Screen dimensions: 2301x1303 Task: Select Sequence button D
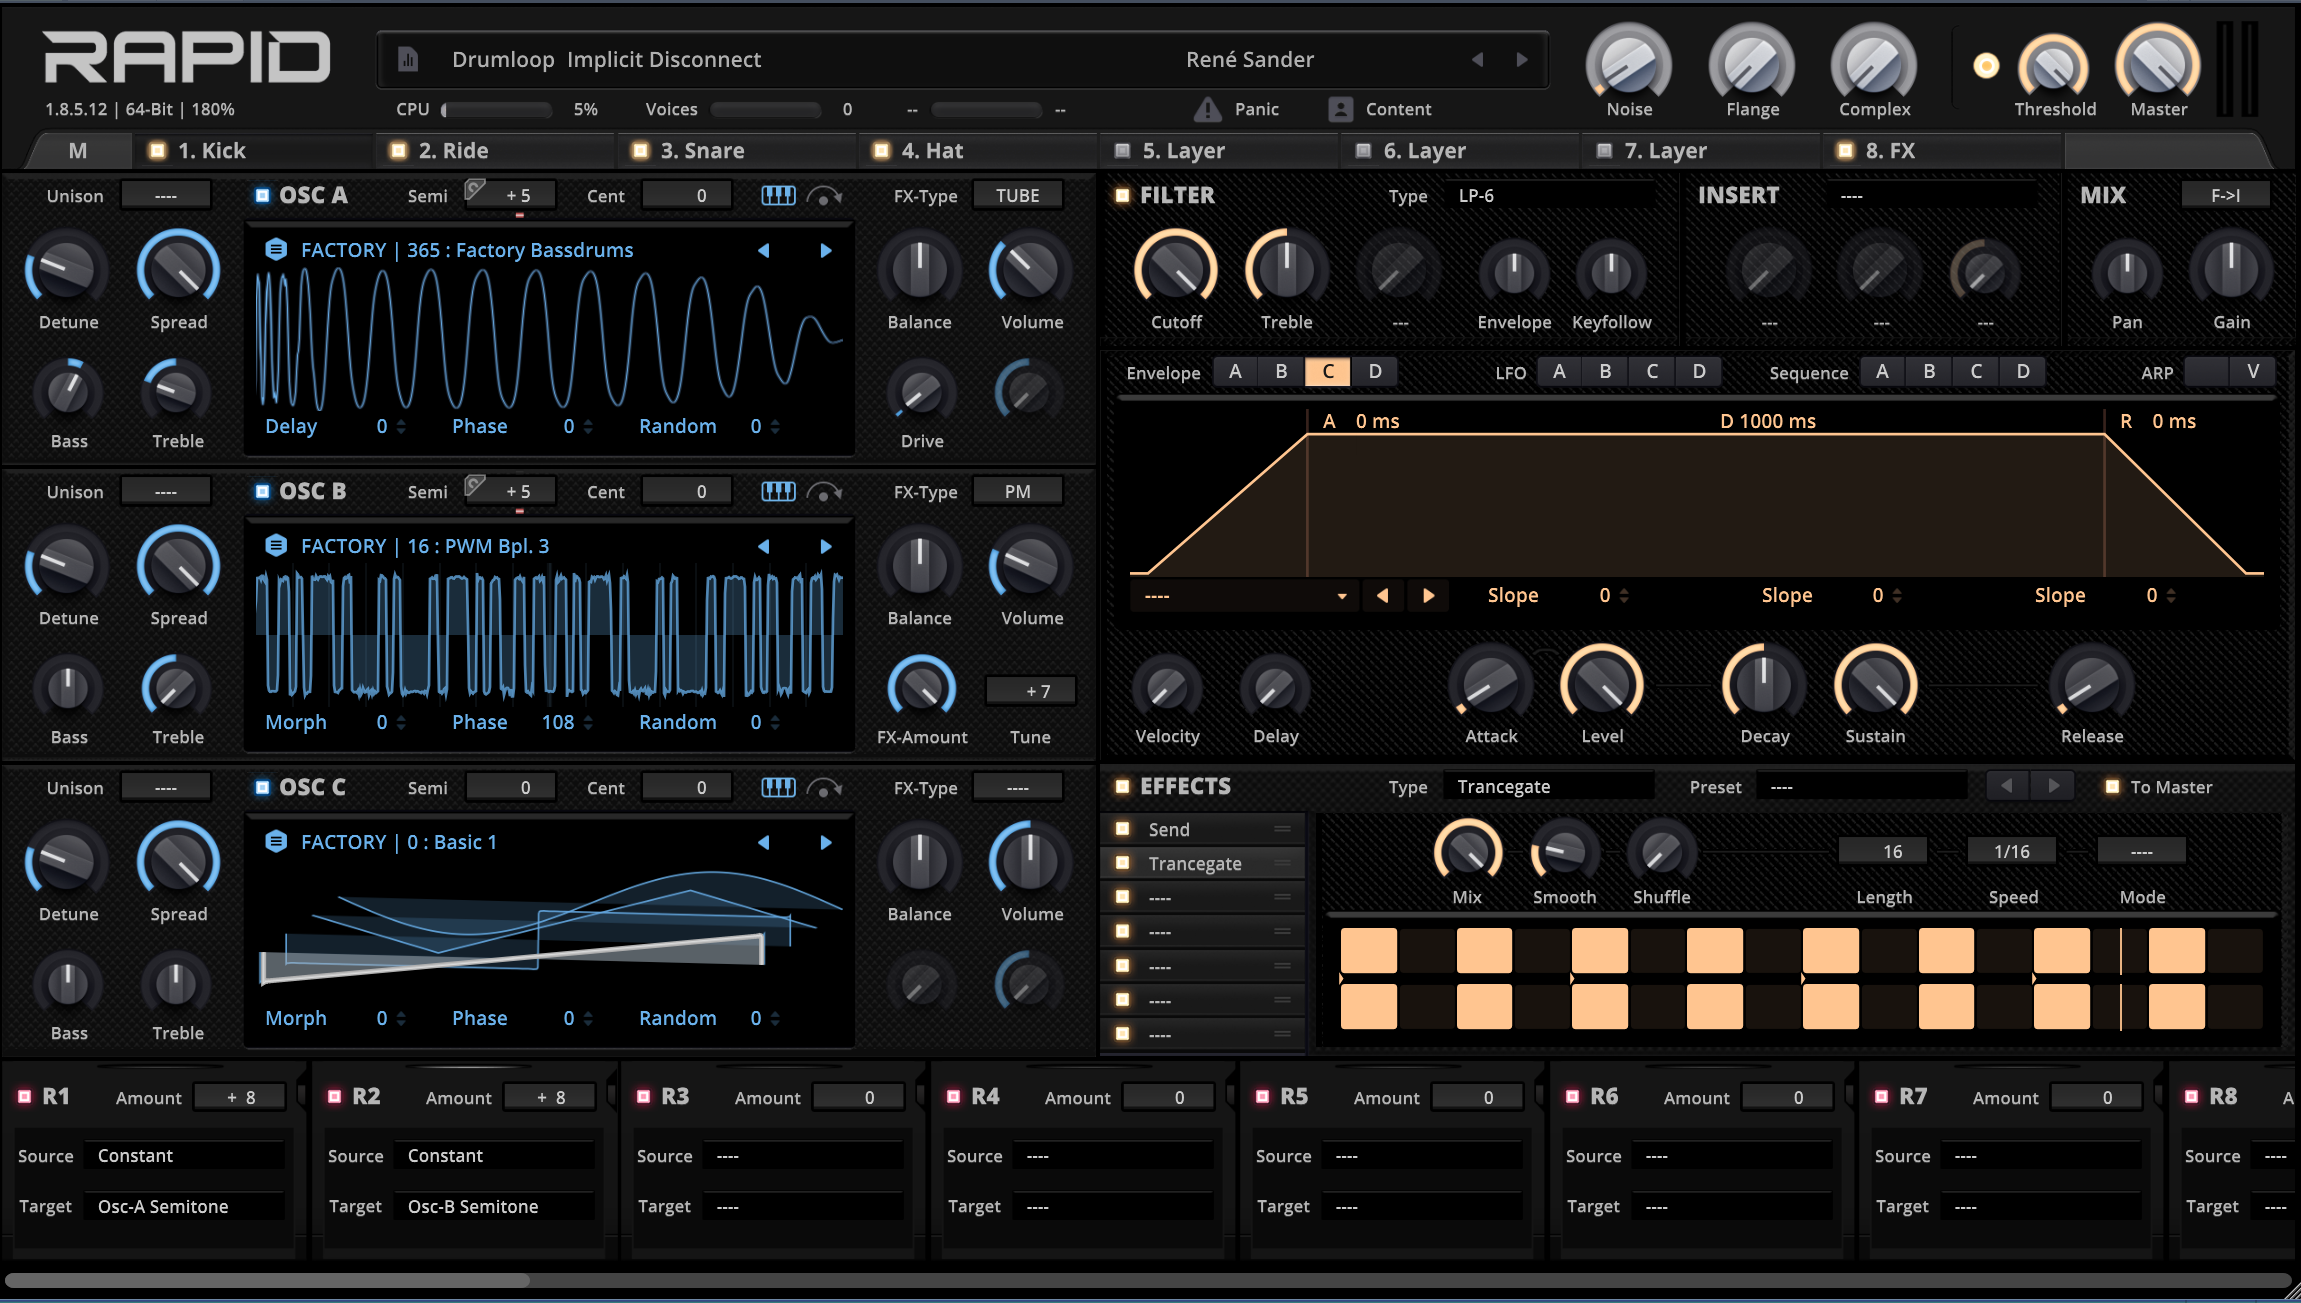[2023, 372]
